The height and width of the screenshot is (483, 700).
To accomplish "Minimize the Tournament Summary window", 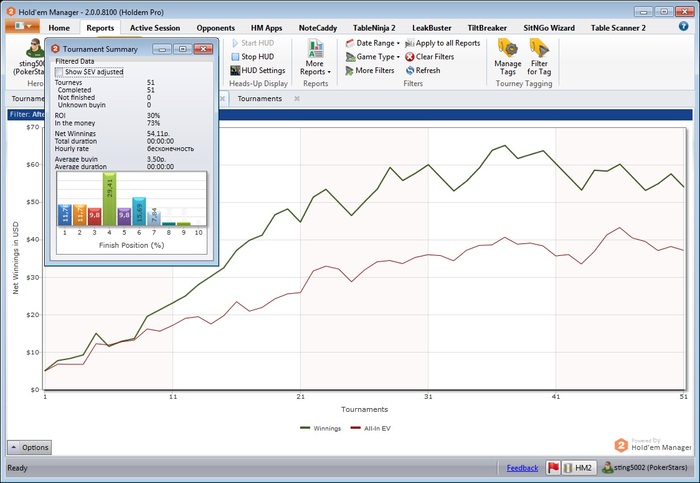I will [x=162, y=49].
